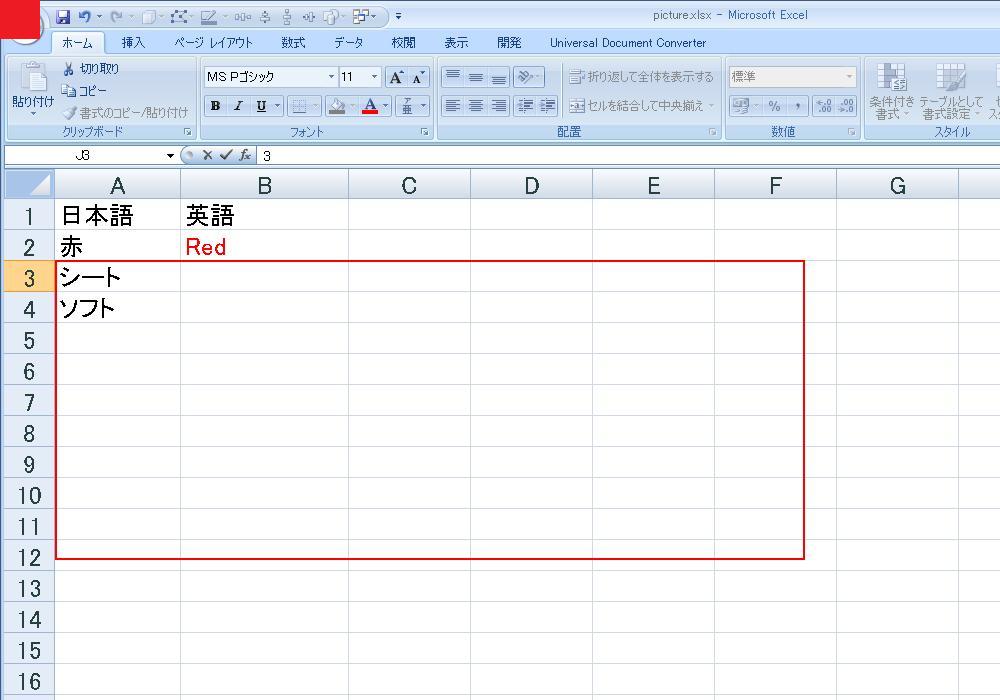Click the Save icon in quick access toolbar
The image size is (1000, 700).
(63, 17)
